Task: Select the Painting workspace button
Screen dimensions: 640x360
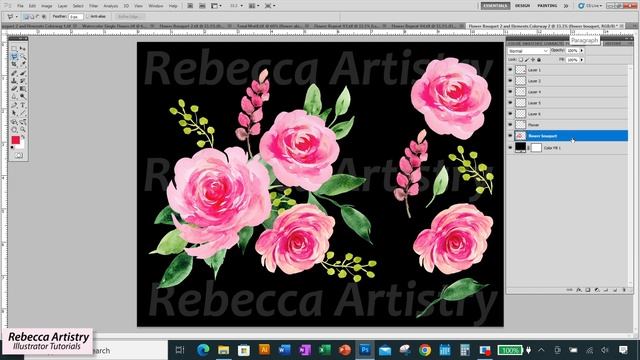Action: pos(547,6)
